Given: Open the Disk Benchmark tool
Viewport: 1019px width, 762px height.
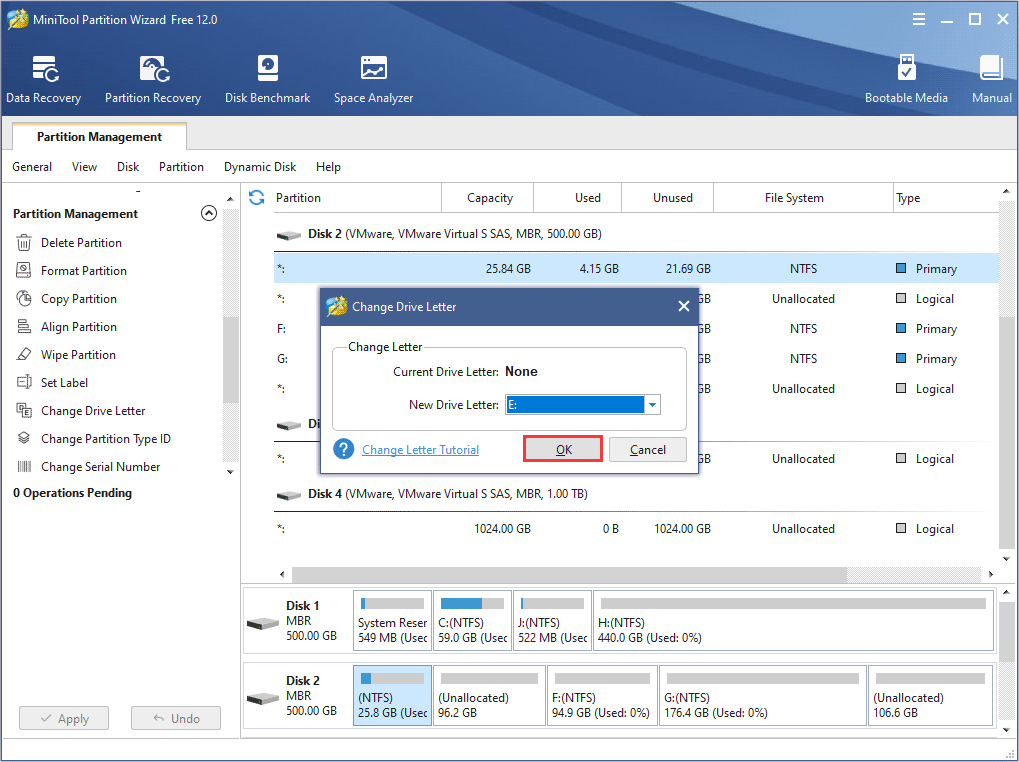Looking at the screenshot, I should [267, 79].
